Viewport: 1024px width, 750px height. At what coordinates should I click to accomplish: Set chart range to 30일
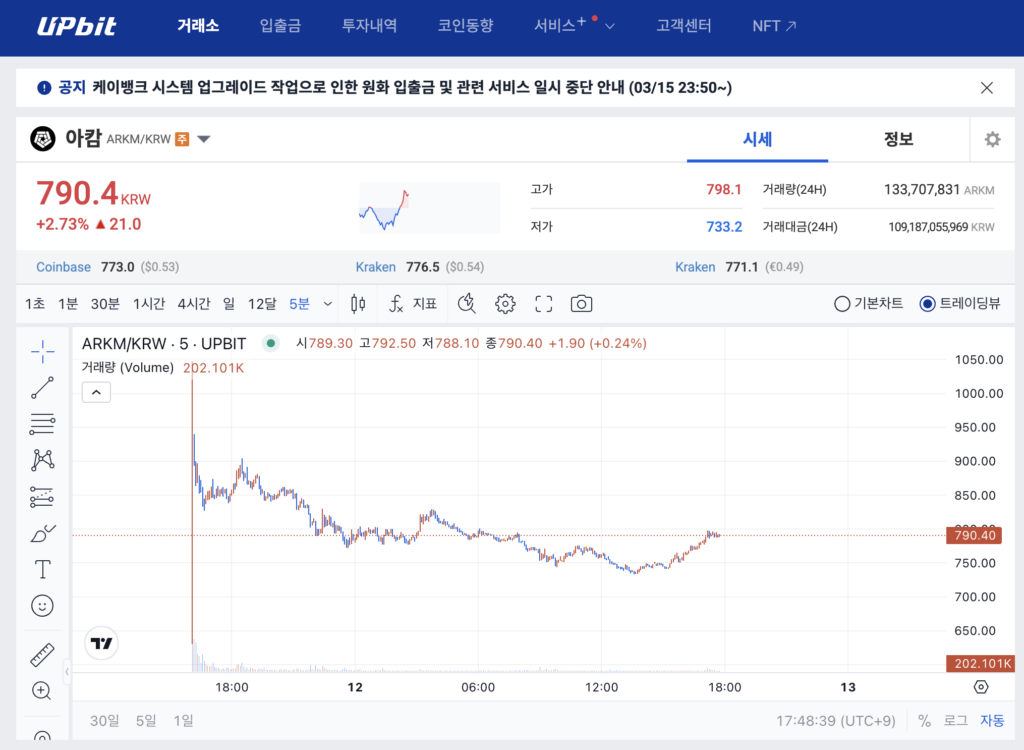[104, 721]
